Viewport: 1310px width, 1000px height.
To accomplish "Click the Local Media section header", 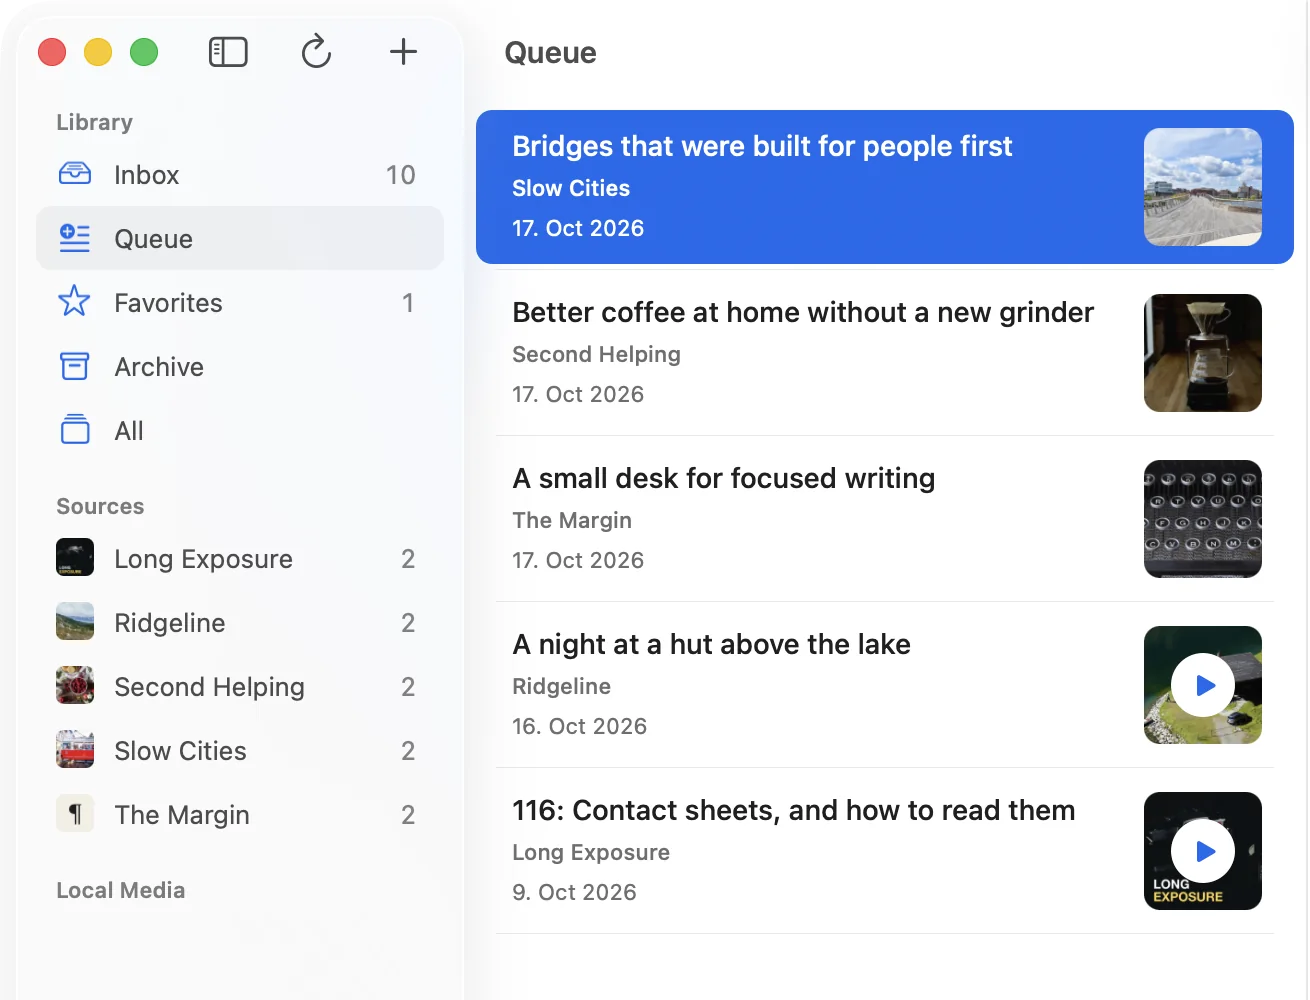I will click(x=121, y=890).
